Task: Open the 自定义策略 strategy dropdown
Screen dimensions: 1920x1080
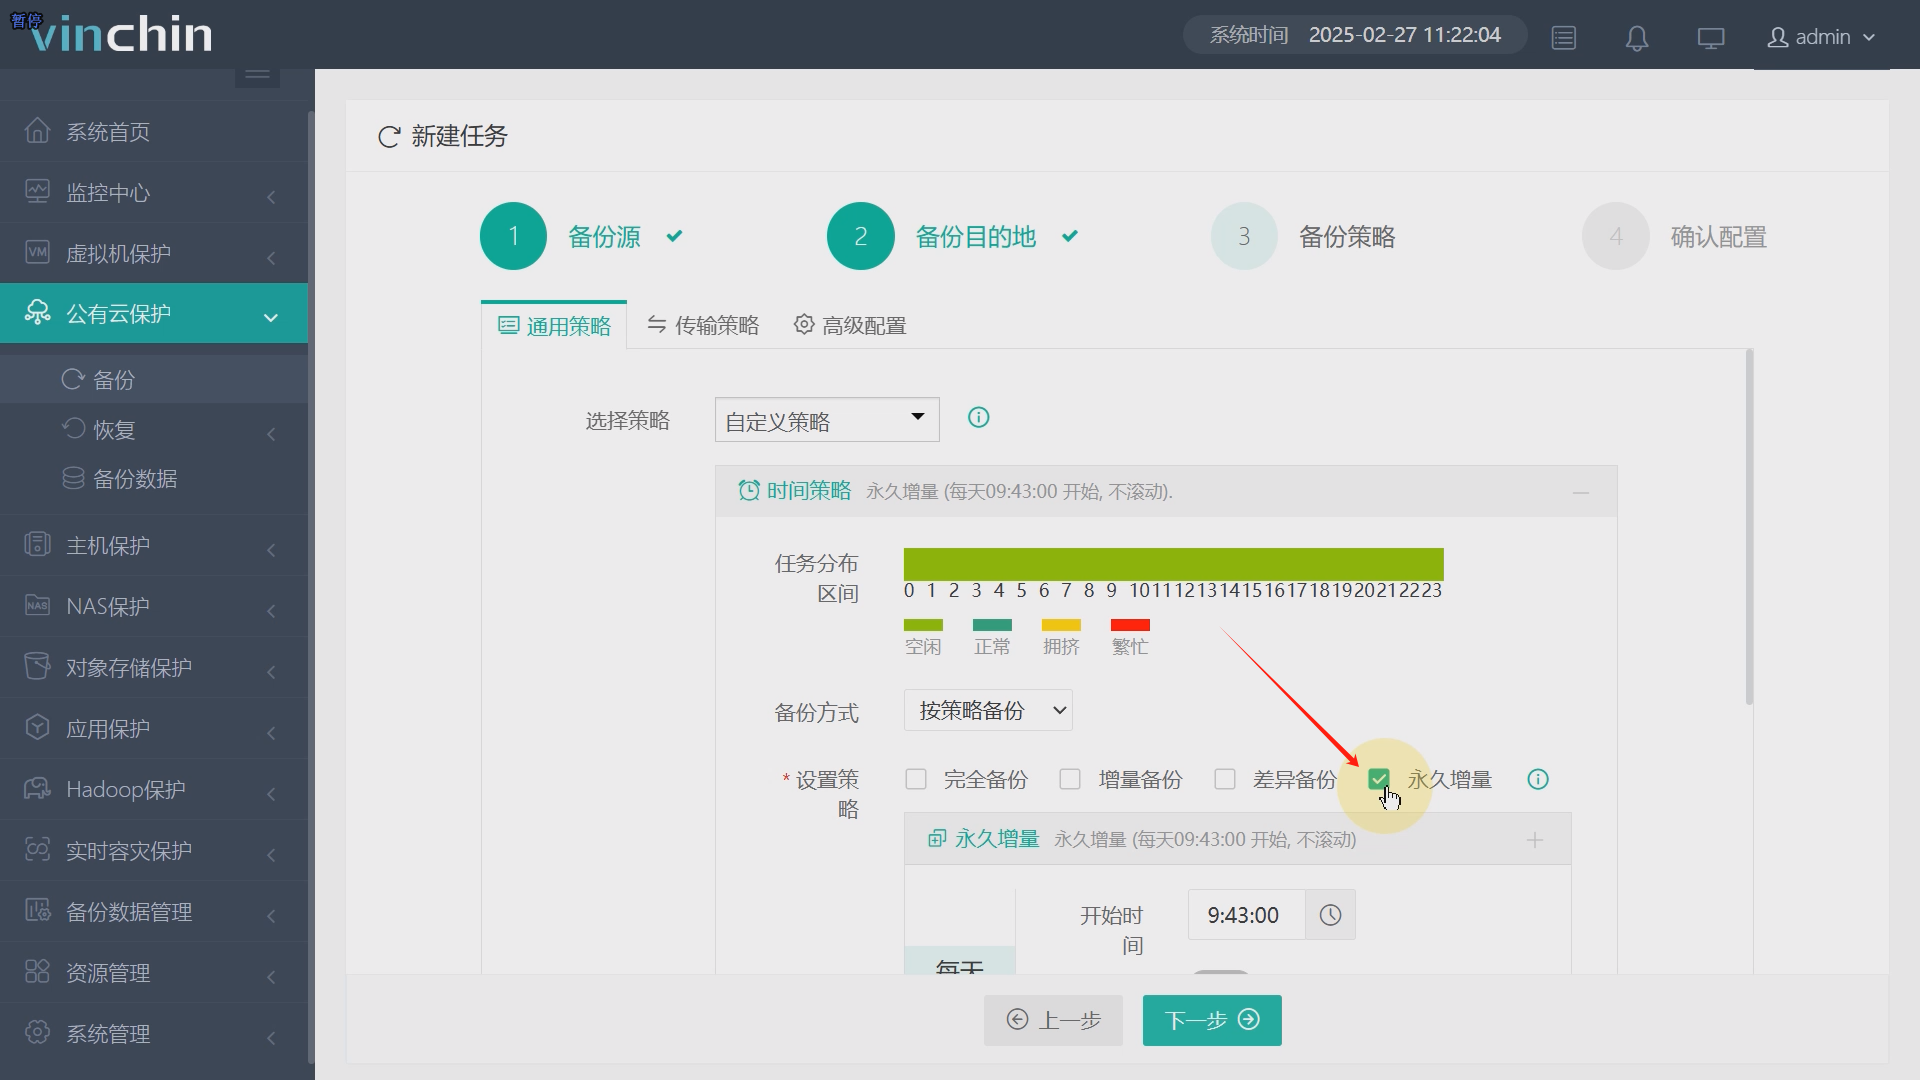Action: [x=827, y=420]
